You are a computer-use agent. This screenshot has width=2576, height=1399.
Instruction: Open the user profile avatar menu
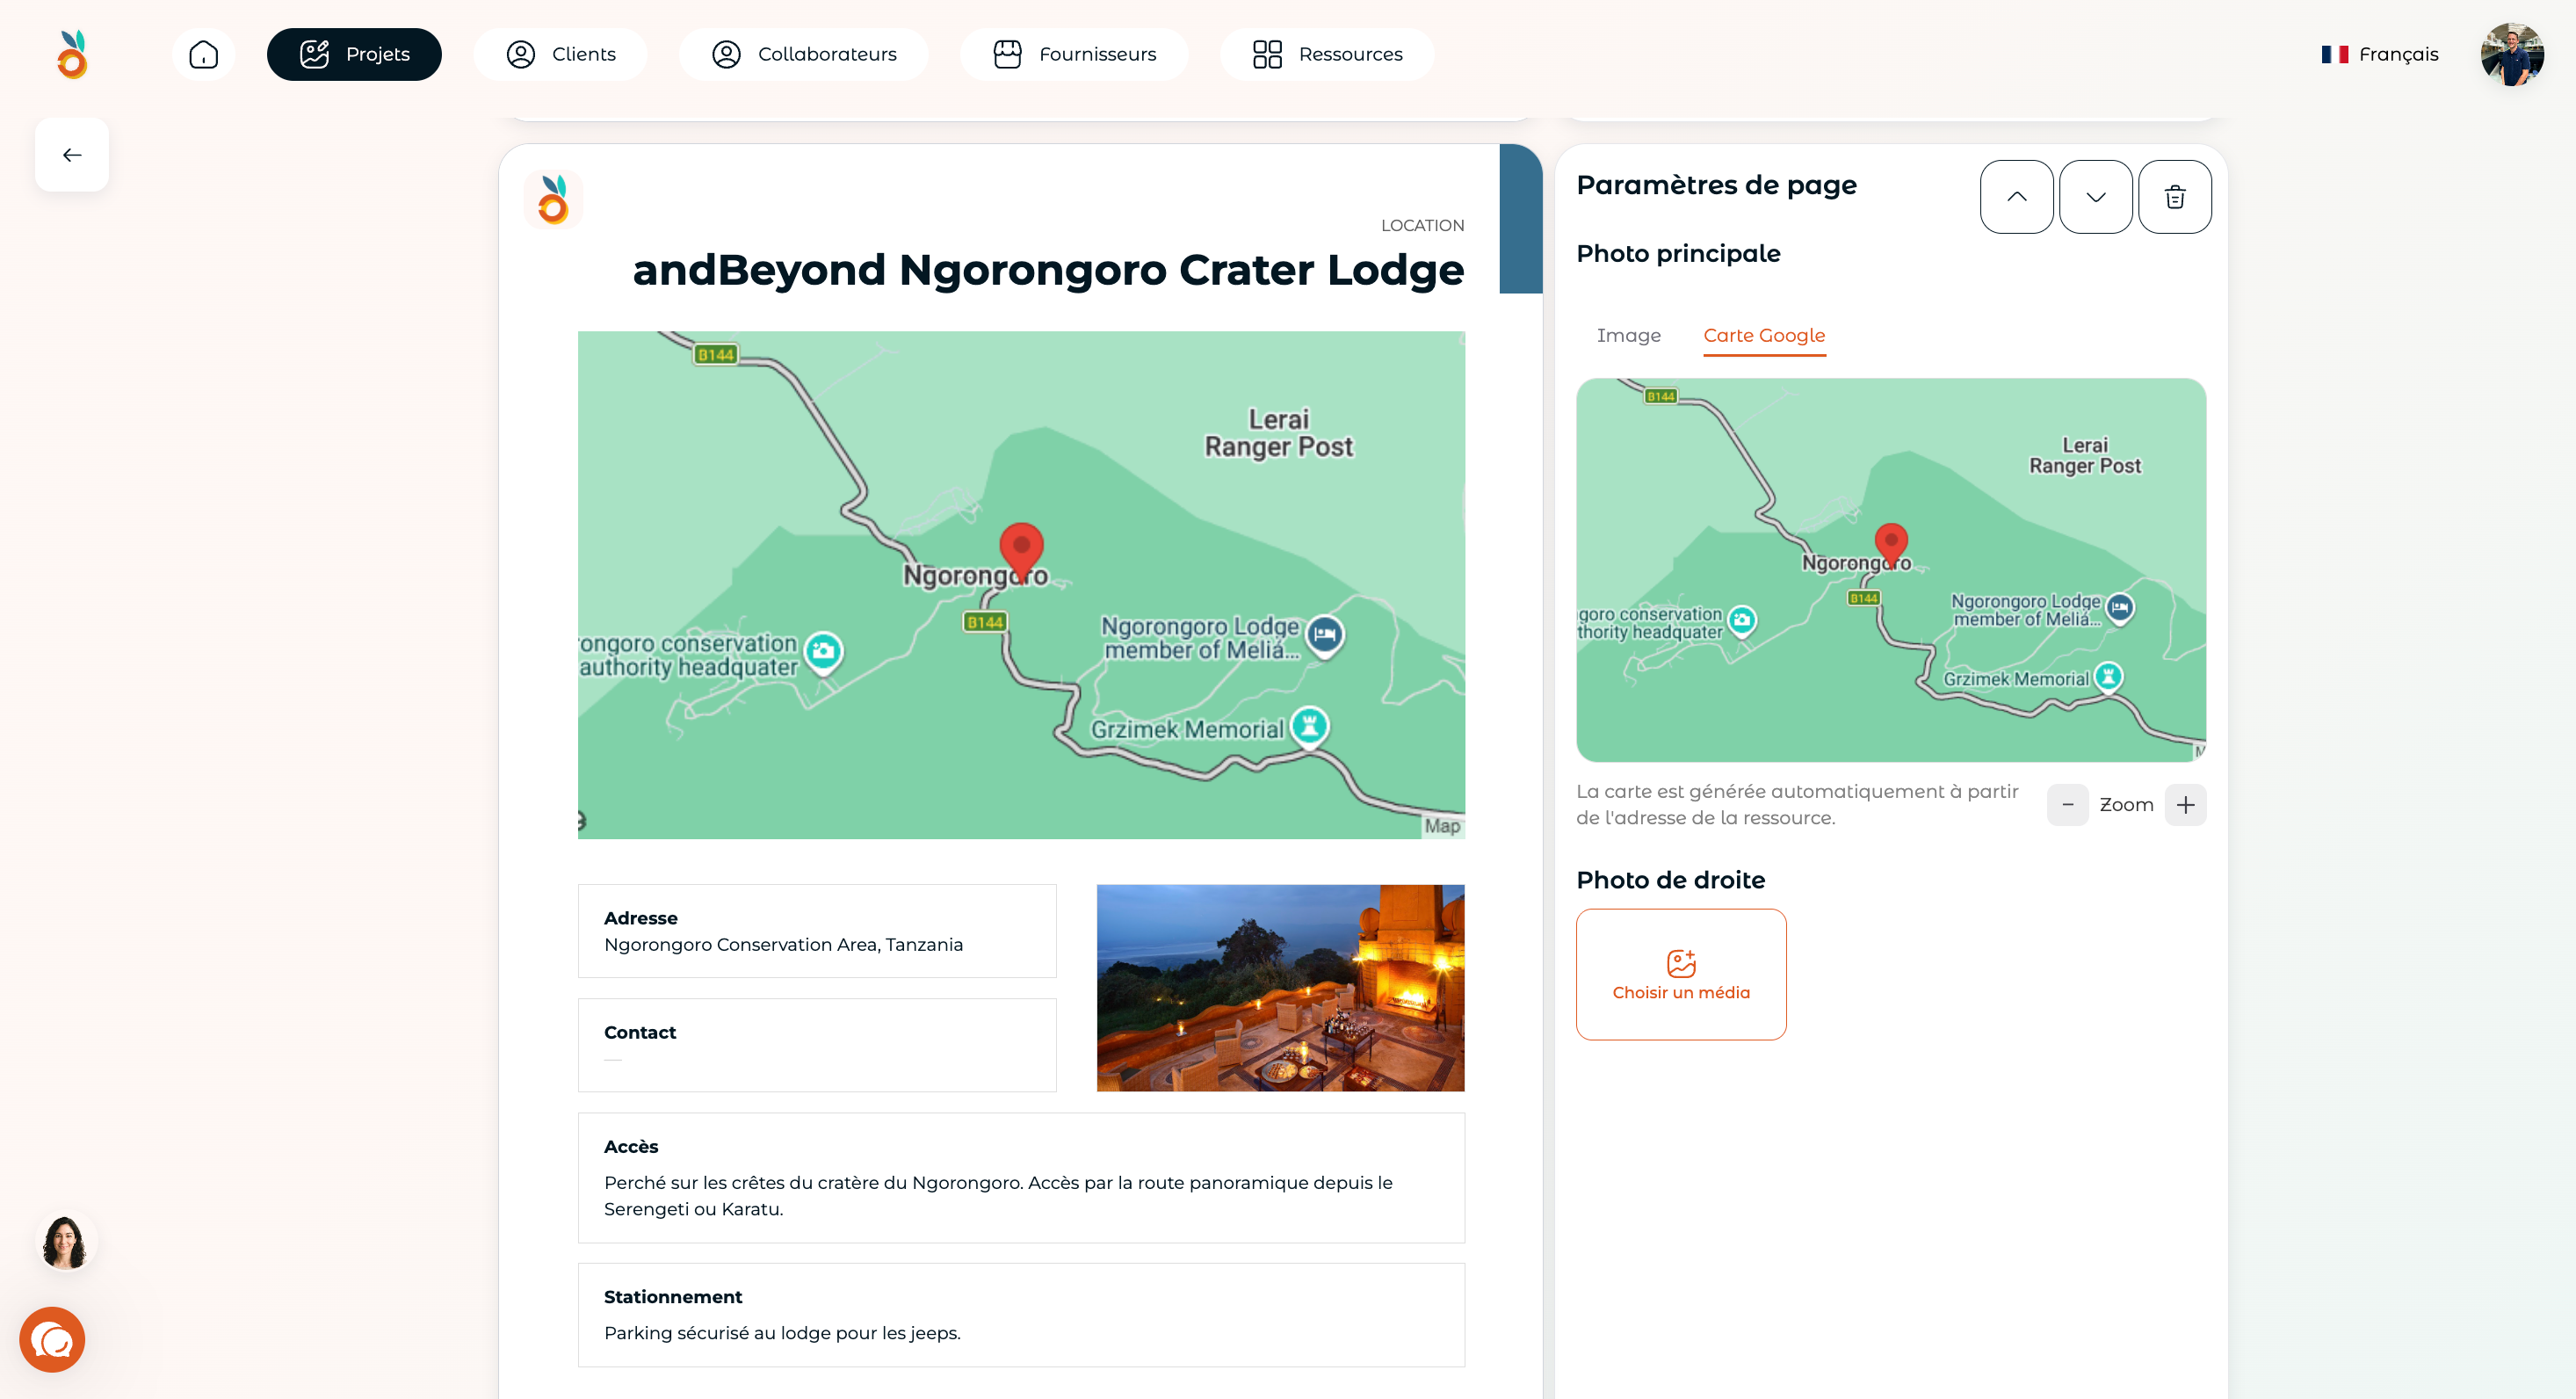2512,54
